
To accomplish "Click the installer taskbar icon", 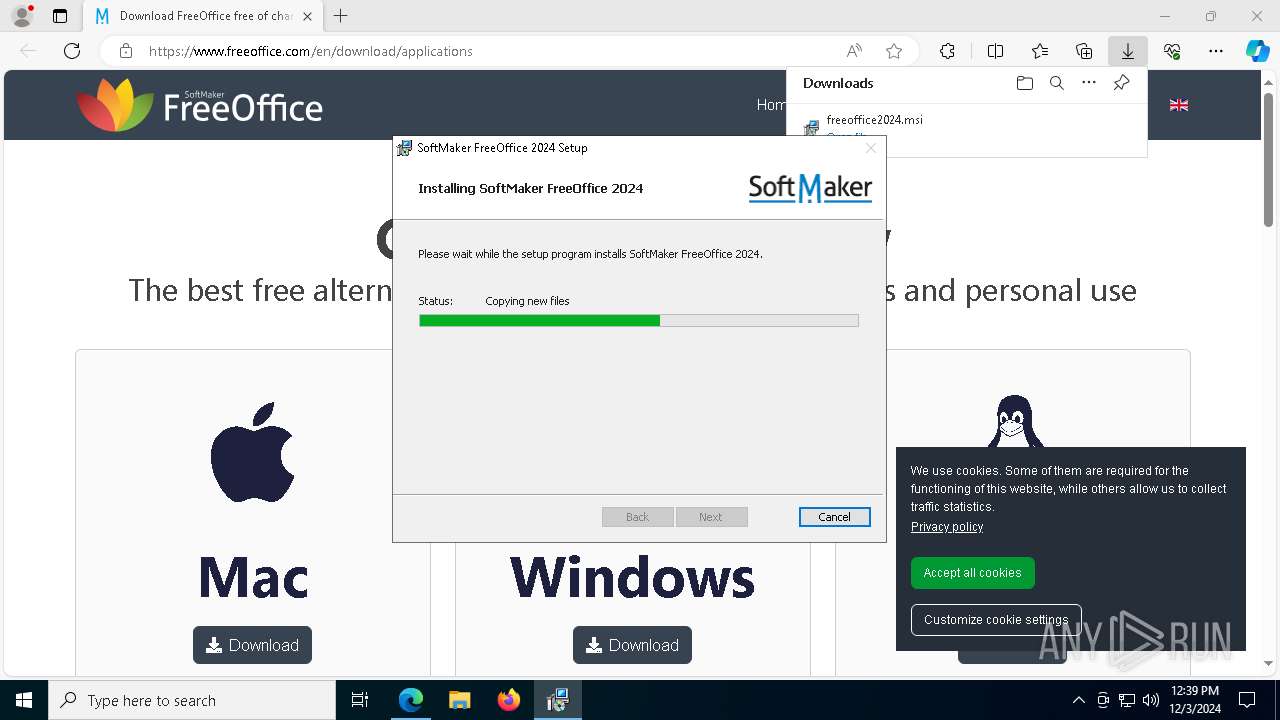I will click(x=557, y=700).
